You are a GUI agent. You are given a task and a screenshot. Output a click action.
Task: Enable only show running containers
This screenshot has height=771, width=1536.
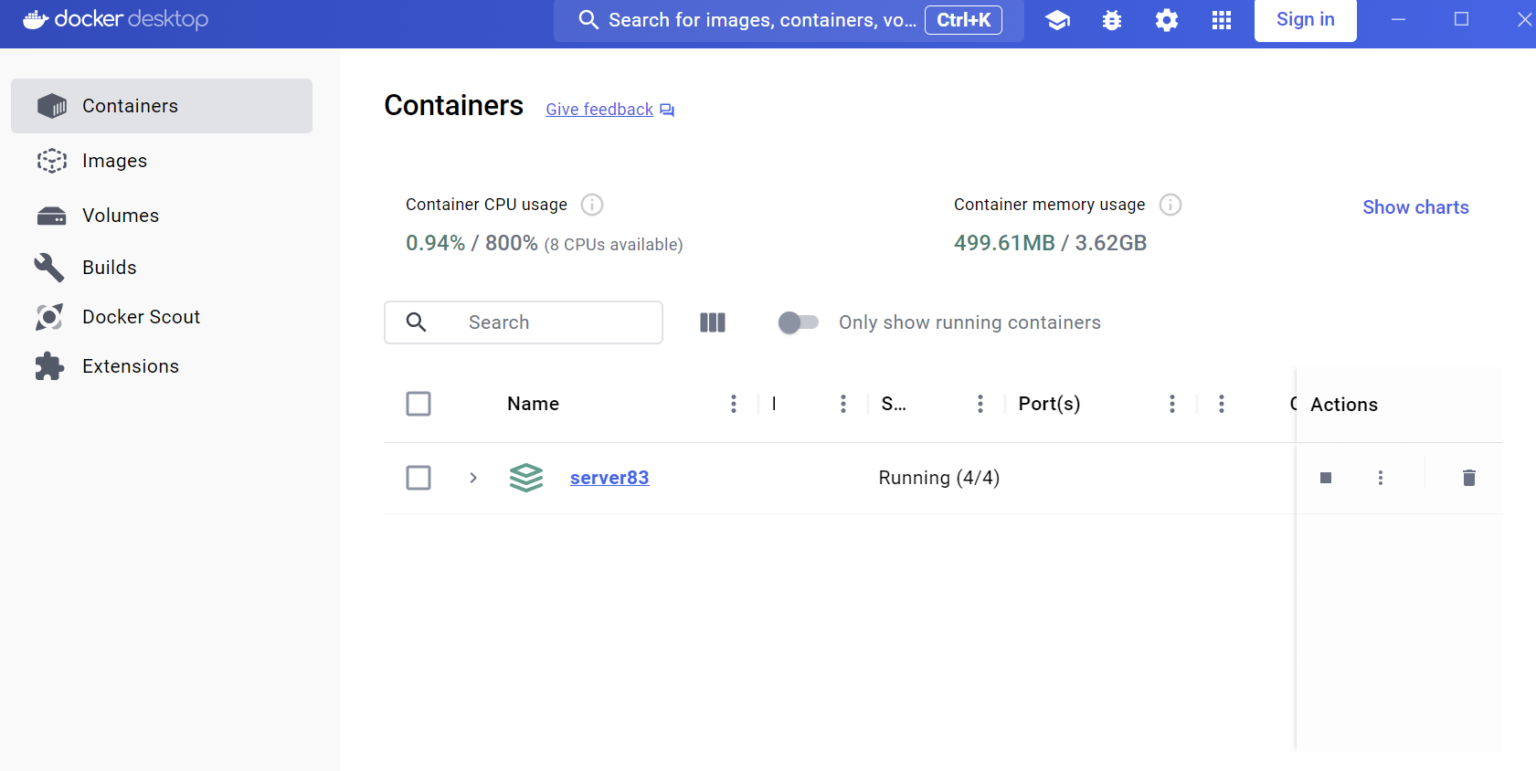pos(798,322)
